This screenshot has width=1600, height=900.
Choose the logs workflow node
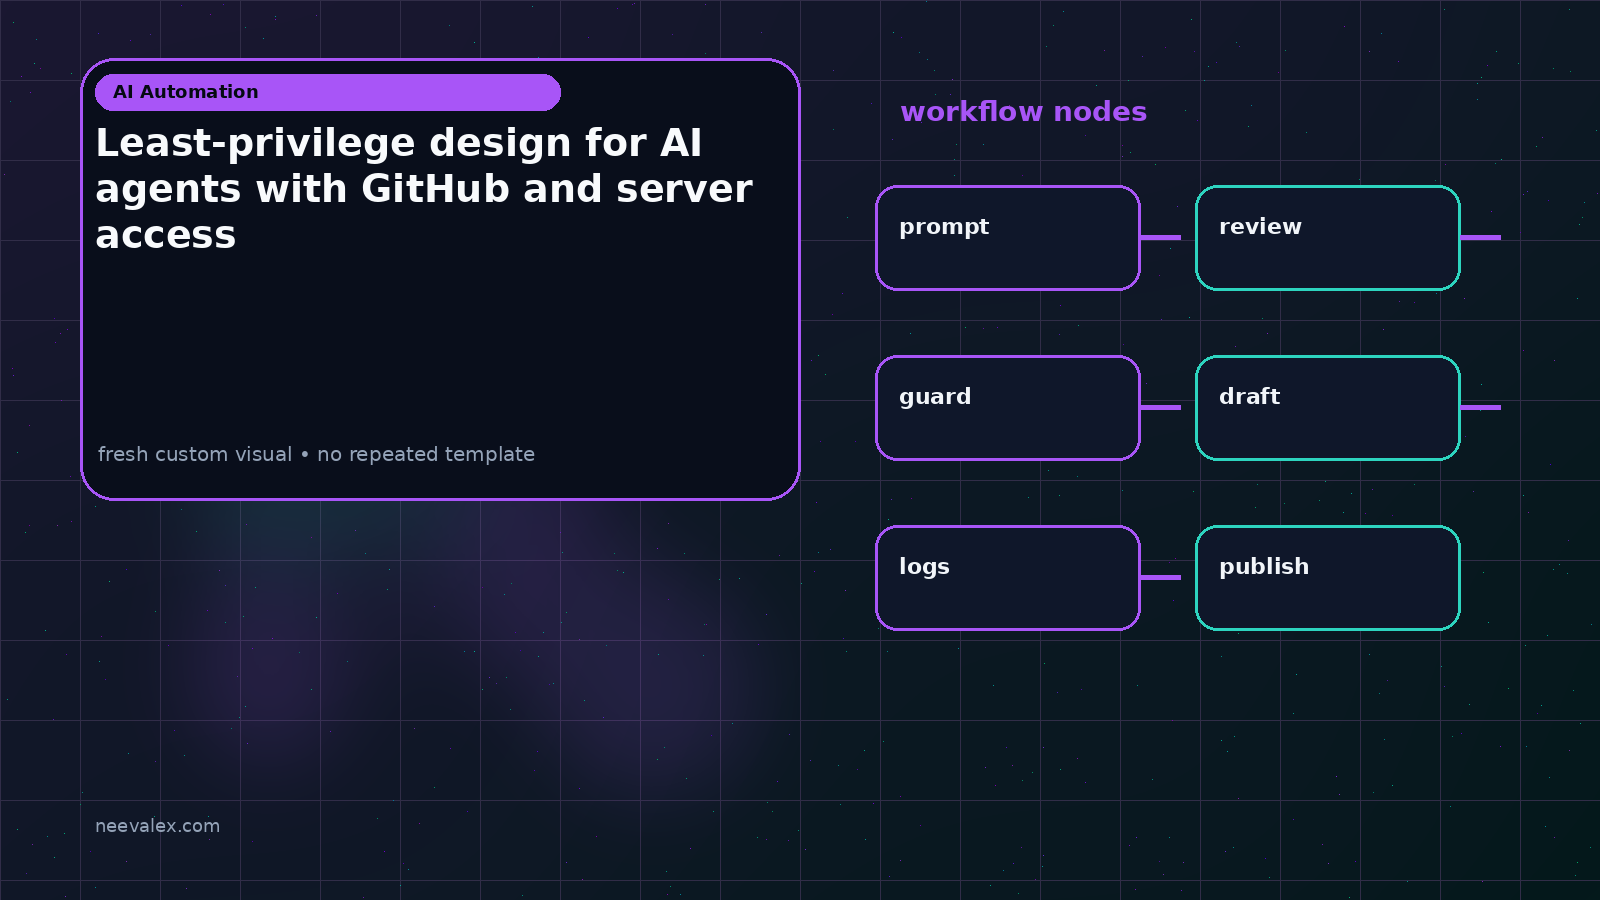point(1008,578)
